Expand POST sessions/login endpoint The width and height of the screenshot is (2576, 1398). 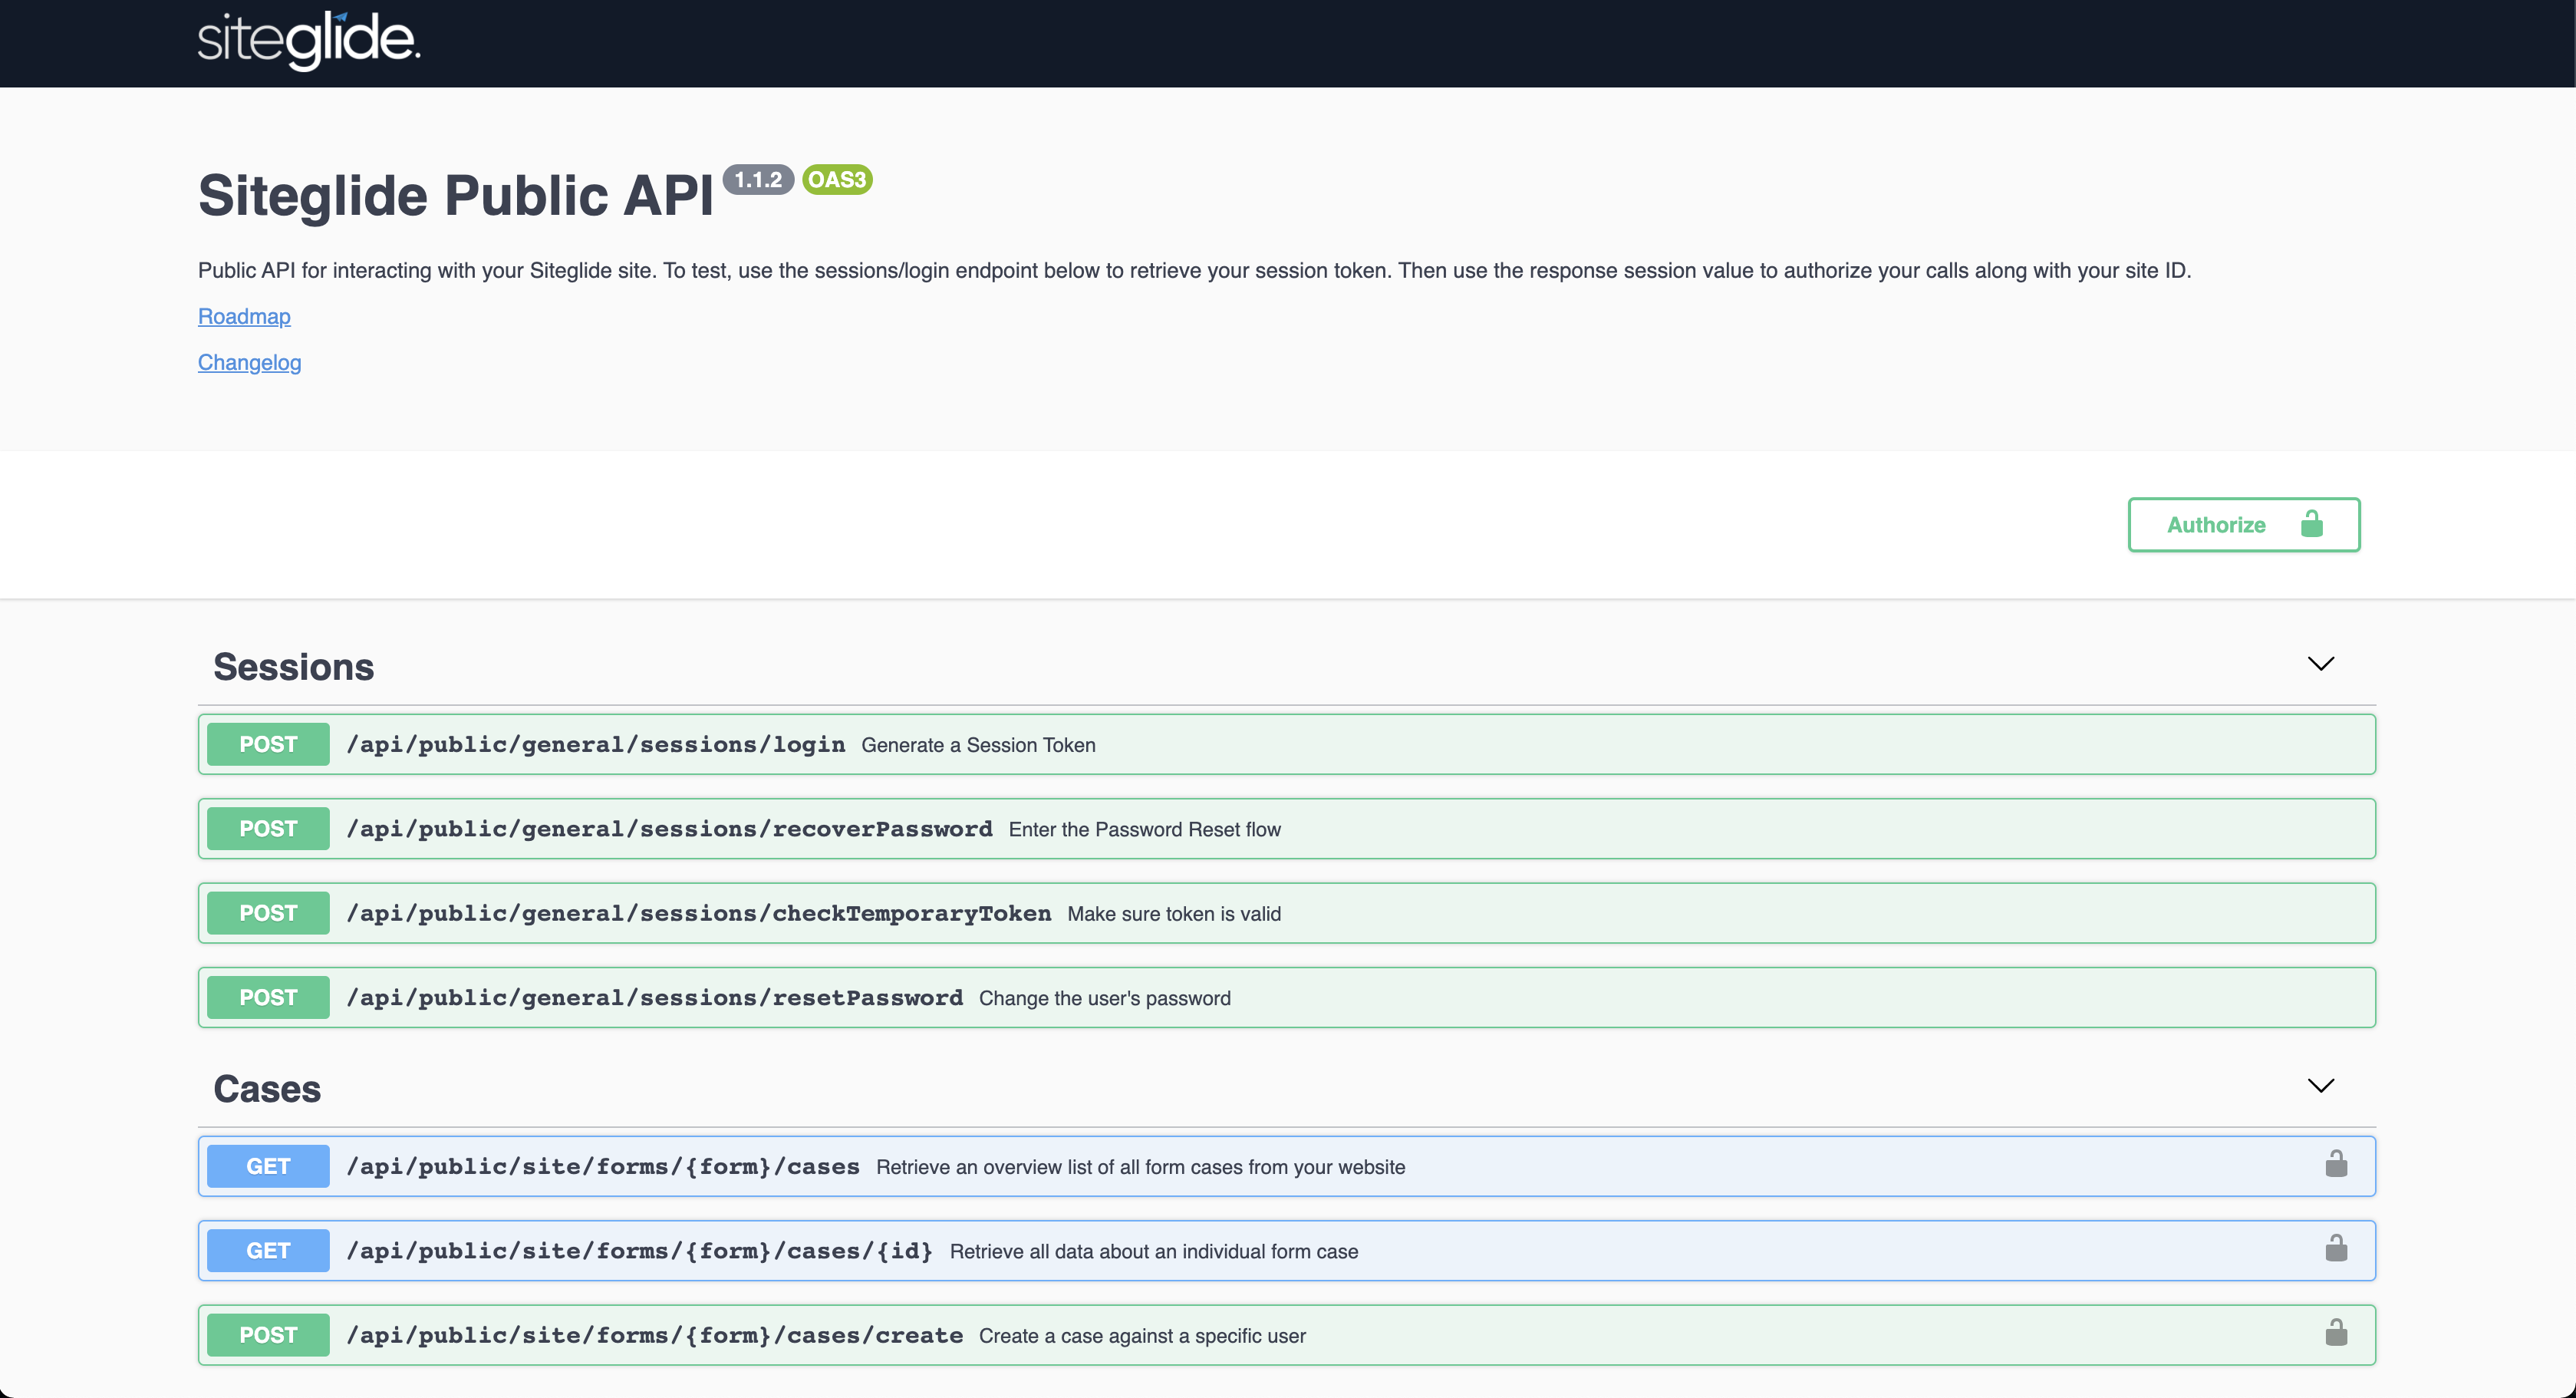pos(1286,744)
